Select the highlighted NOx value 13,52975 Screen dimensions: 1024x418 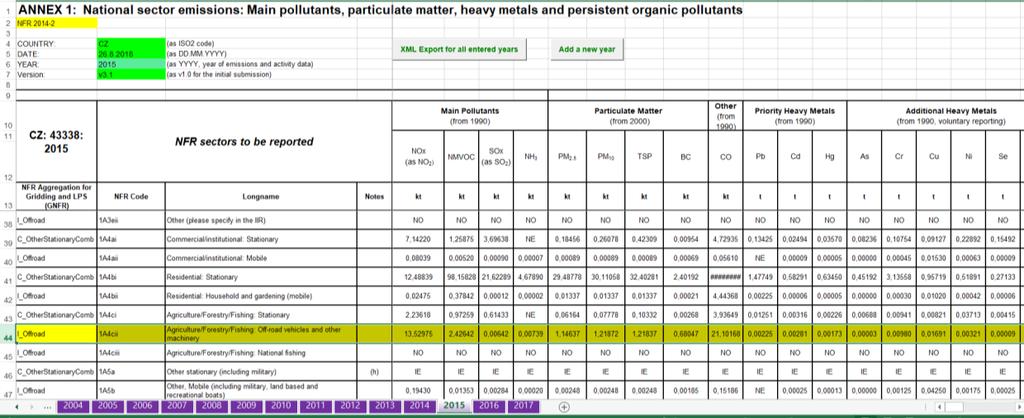pyautogui.click(x=418, y=334)
